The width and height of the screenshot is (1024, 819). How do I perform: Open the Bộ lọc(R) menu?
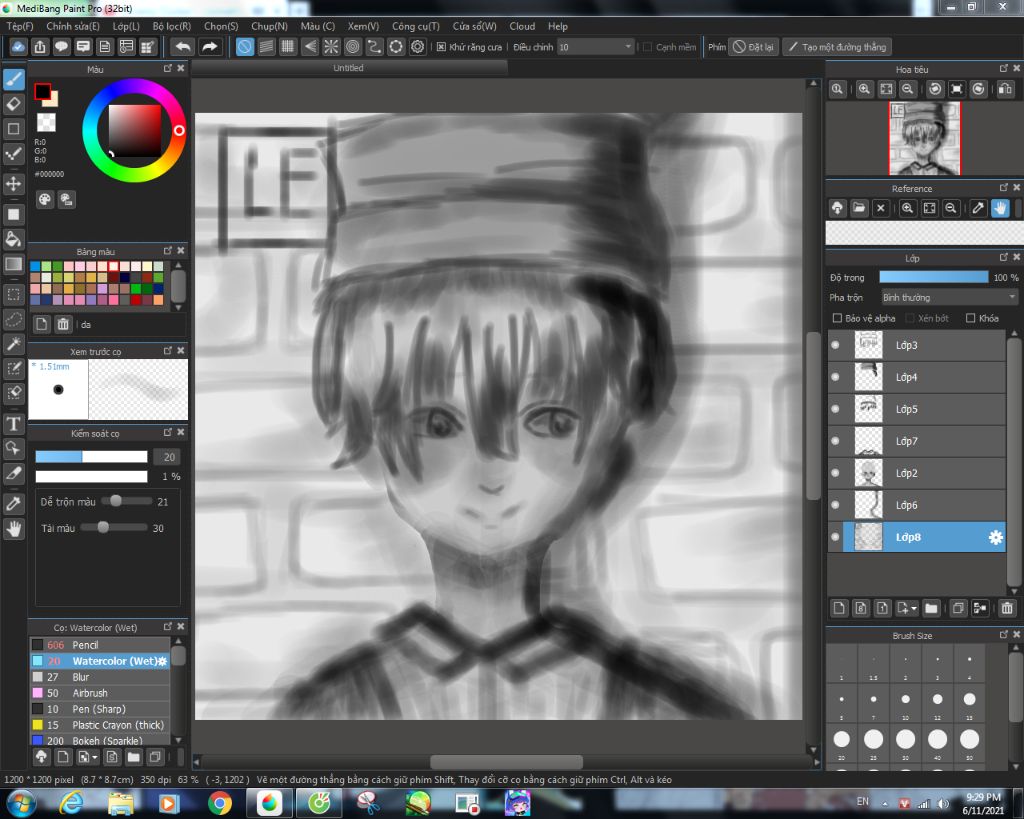[x=172, y=26]
